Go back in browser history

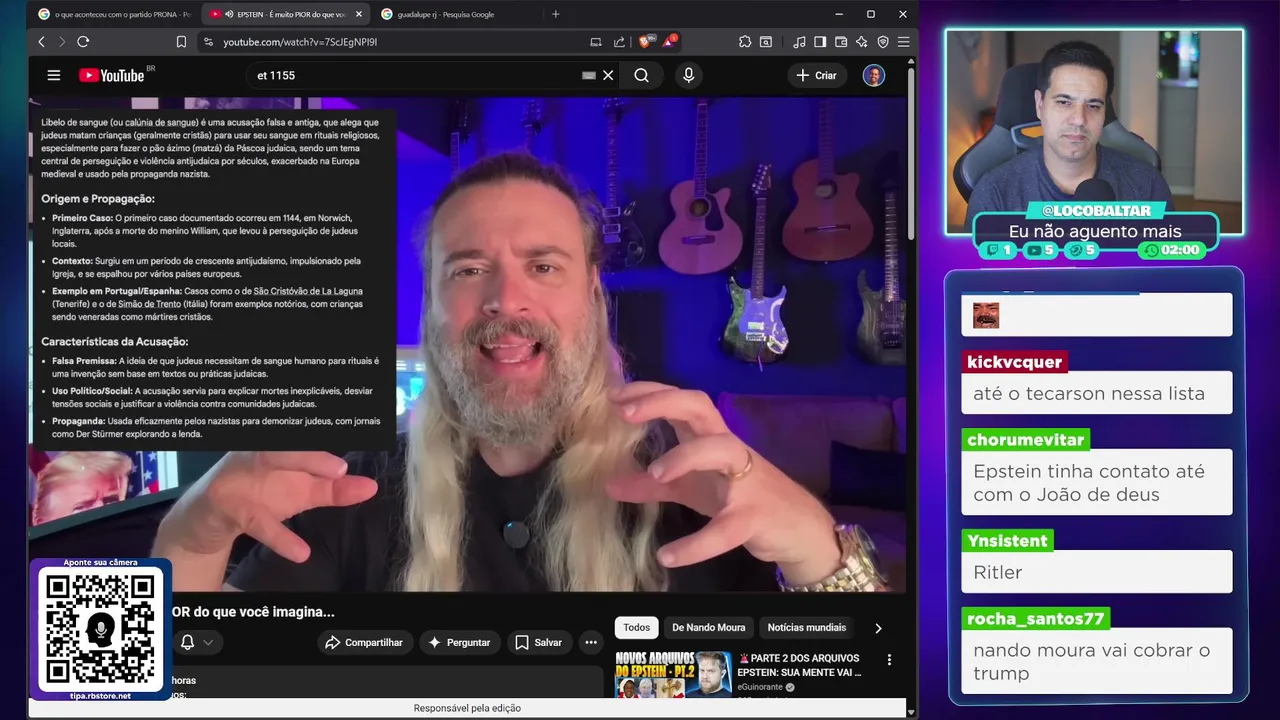click(x=41, y=42)
